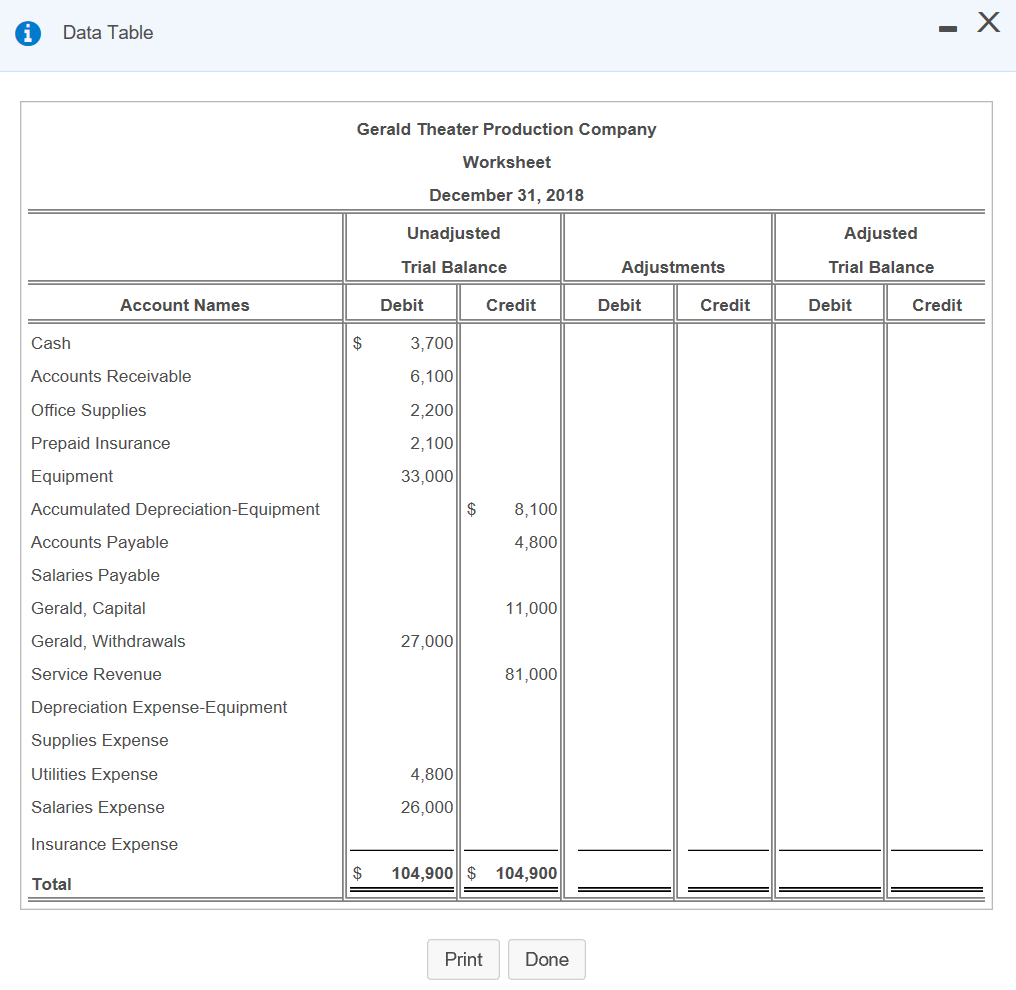Viewport: 1016px width, 990px height.
Task: Click the Accounts Receivable row label
Action: 111,376
